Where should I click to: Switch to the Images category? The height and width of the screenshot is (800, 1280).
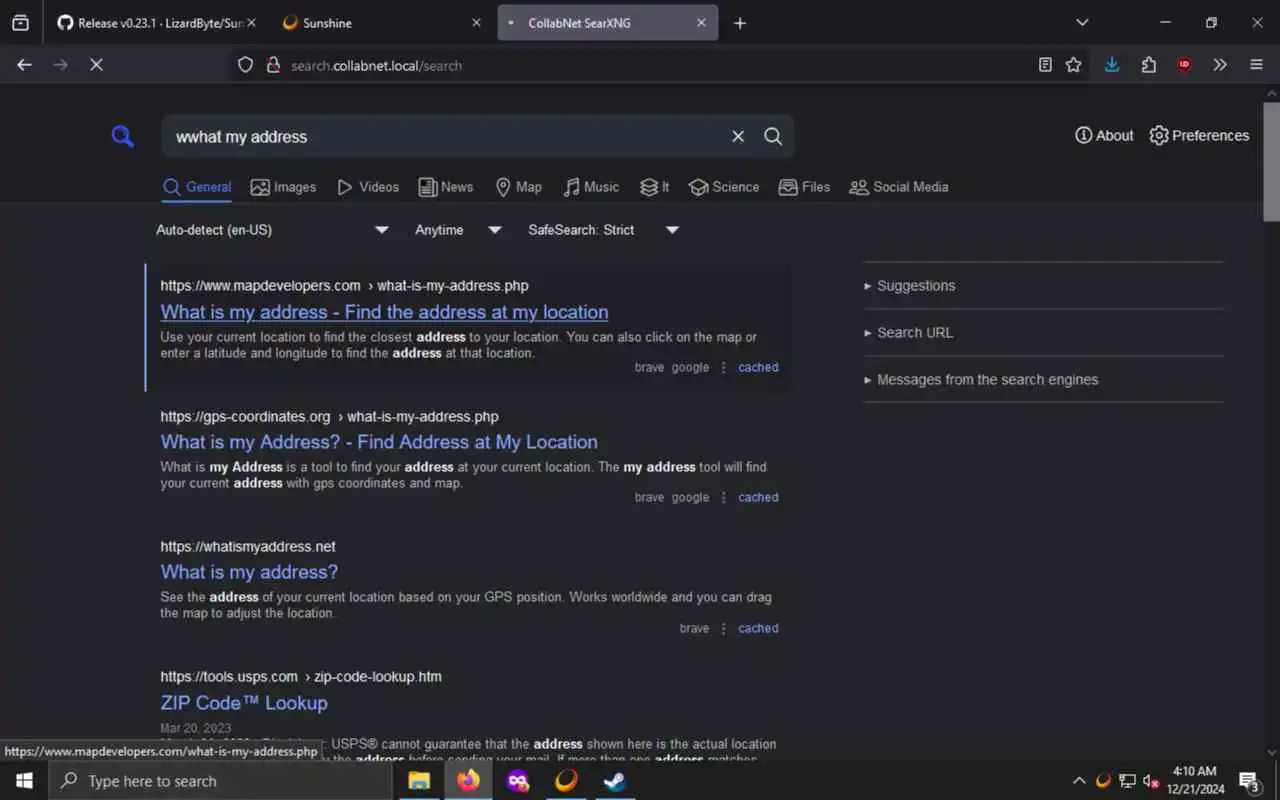(283, 187)
